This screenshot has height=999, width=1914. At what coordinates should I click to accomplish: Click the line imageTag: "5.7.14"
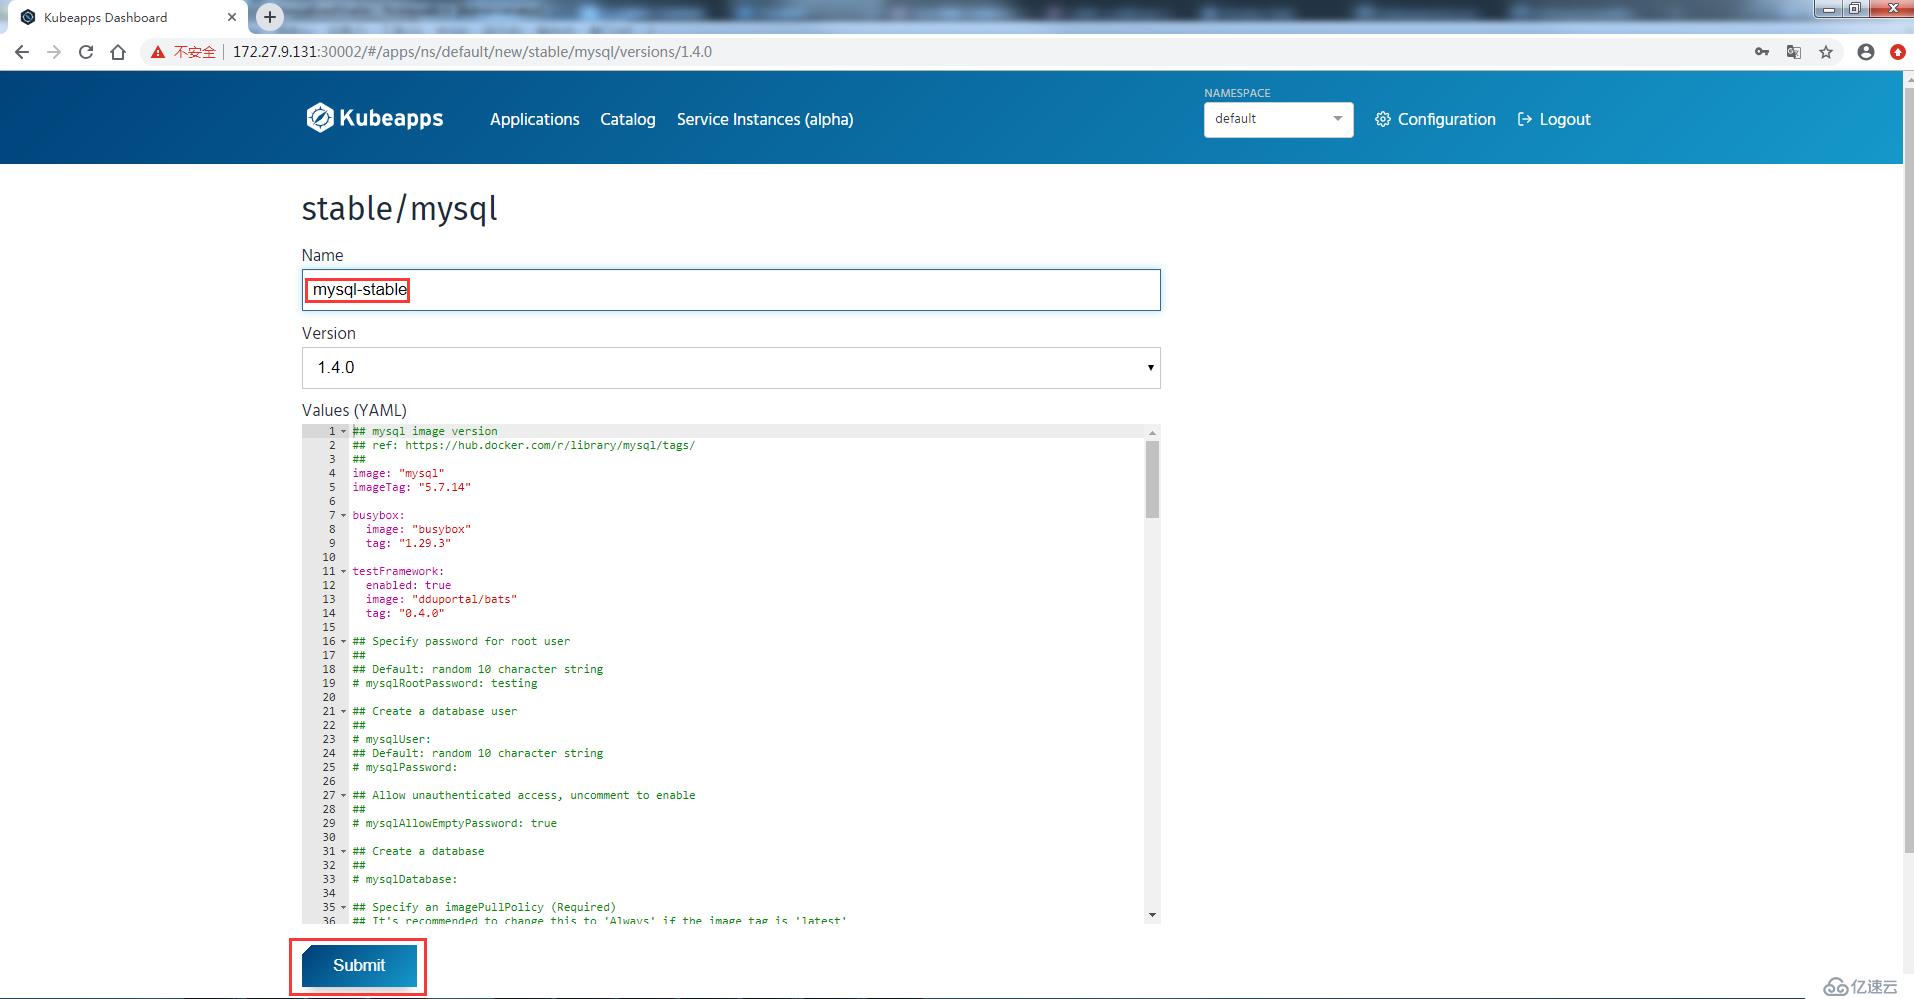point(411,488)
